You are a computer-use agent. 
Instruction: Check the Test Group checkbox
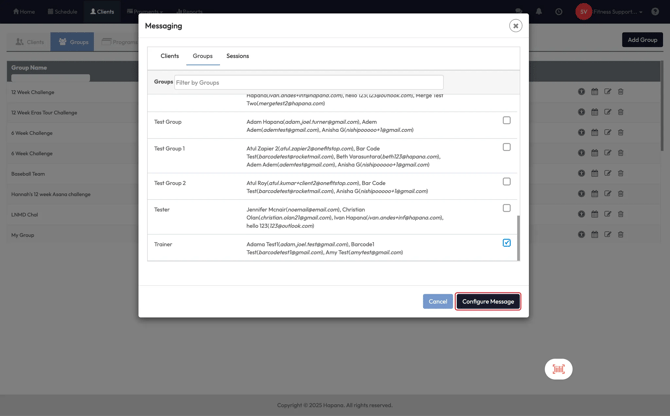click(x=506, y=121)
